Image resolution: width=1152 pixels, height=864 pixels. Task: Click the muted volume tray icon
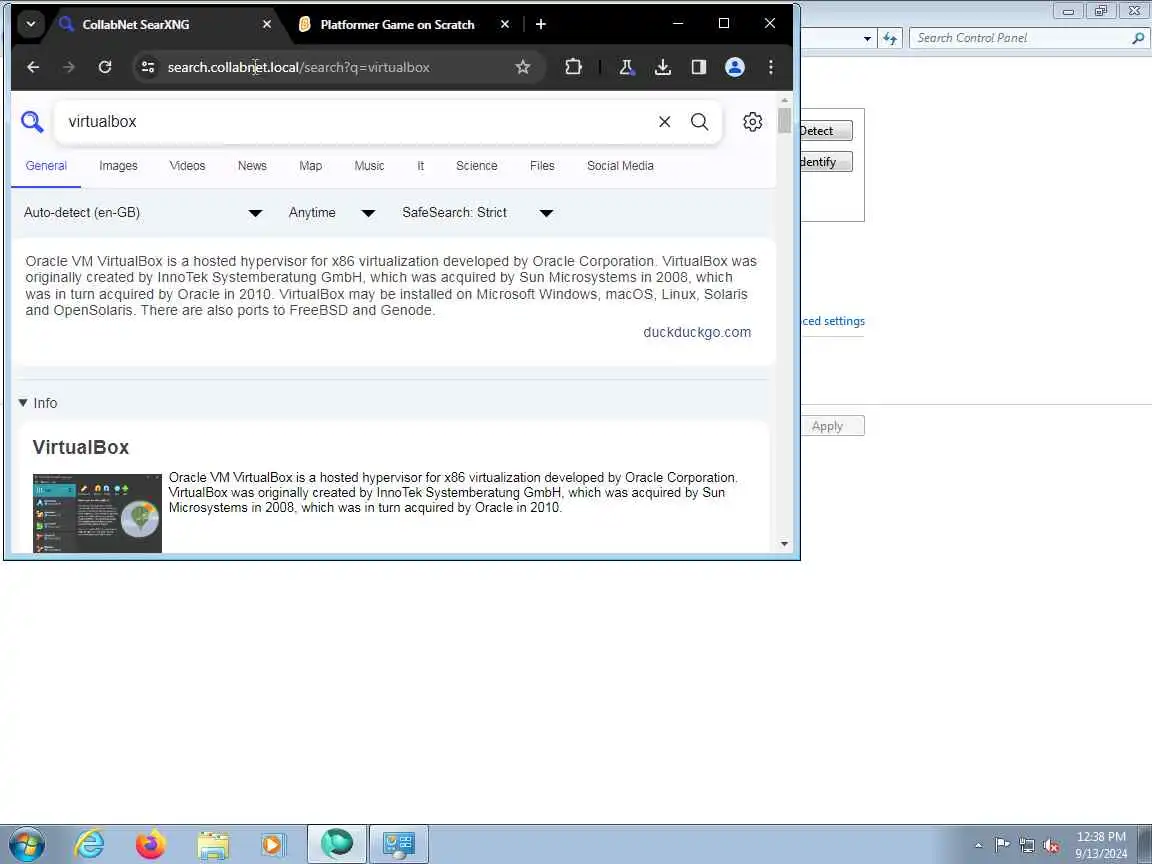click(1051, 845)
